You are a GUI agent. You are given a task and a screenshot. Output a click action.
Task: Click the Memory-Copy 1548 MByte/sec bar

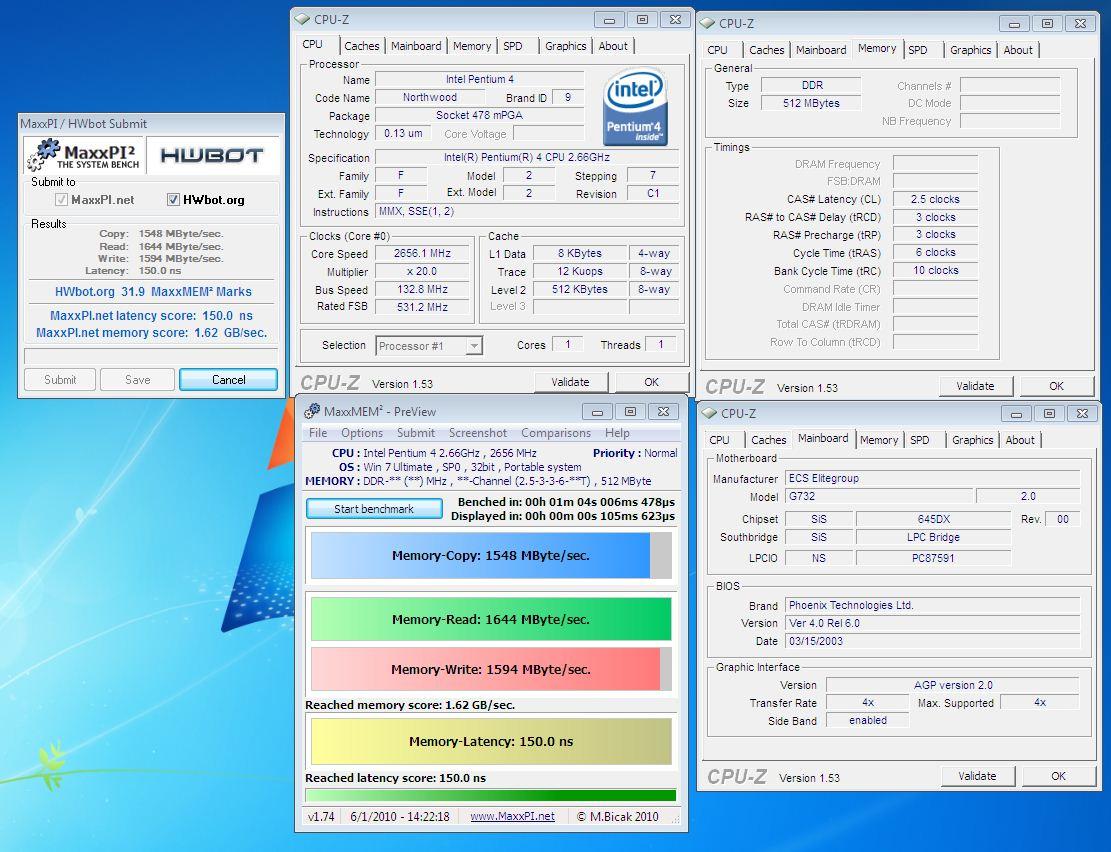tap(490, 556)
